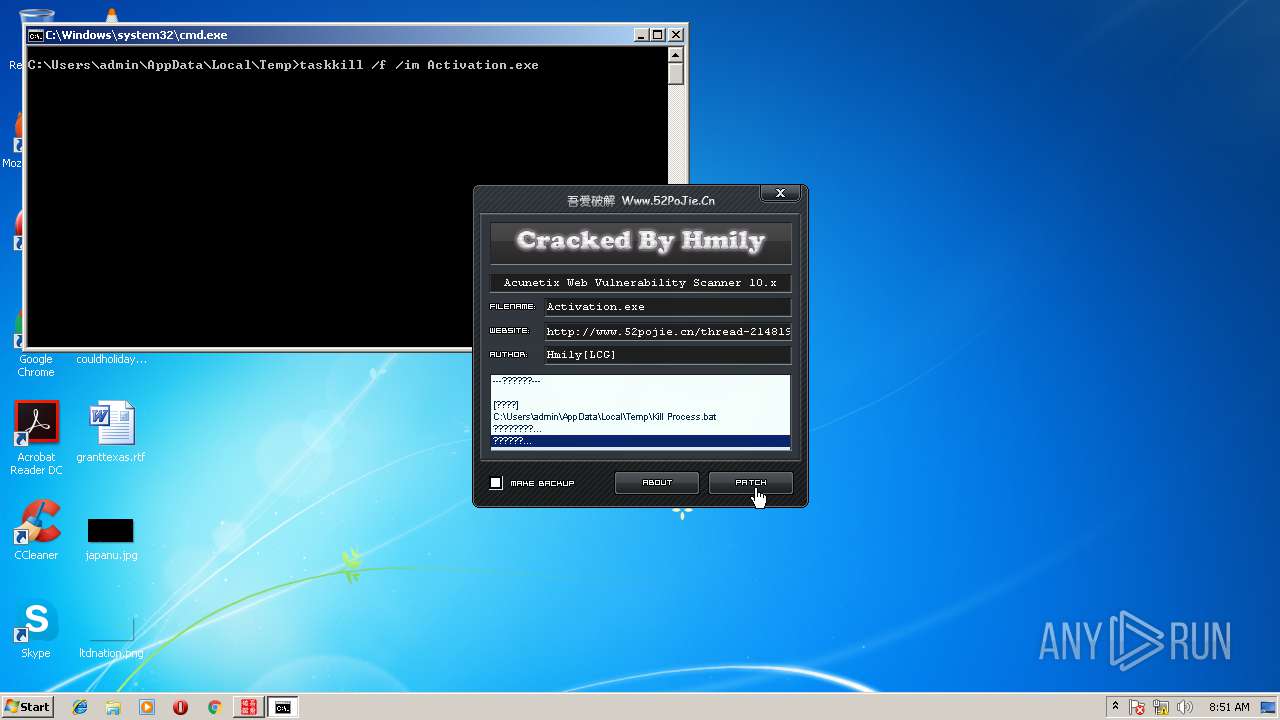Click the cmd.exe scroll up arrow
The height and width of the screenshot is (720, 1280).
pos(676,54)
